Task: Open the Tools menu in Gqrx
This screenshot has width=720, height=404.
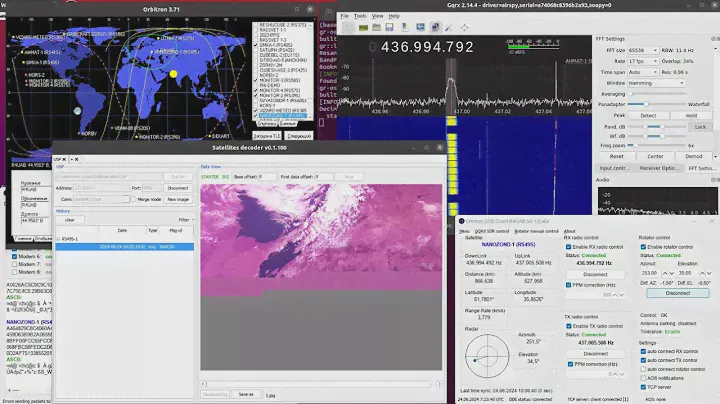Action: [360, 16]
